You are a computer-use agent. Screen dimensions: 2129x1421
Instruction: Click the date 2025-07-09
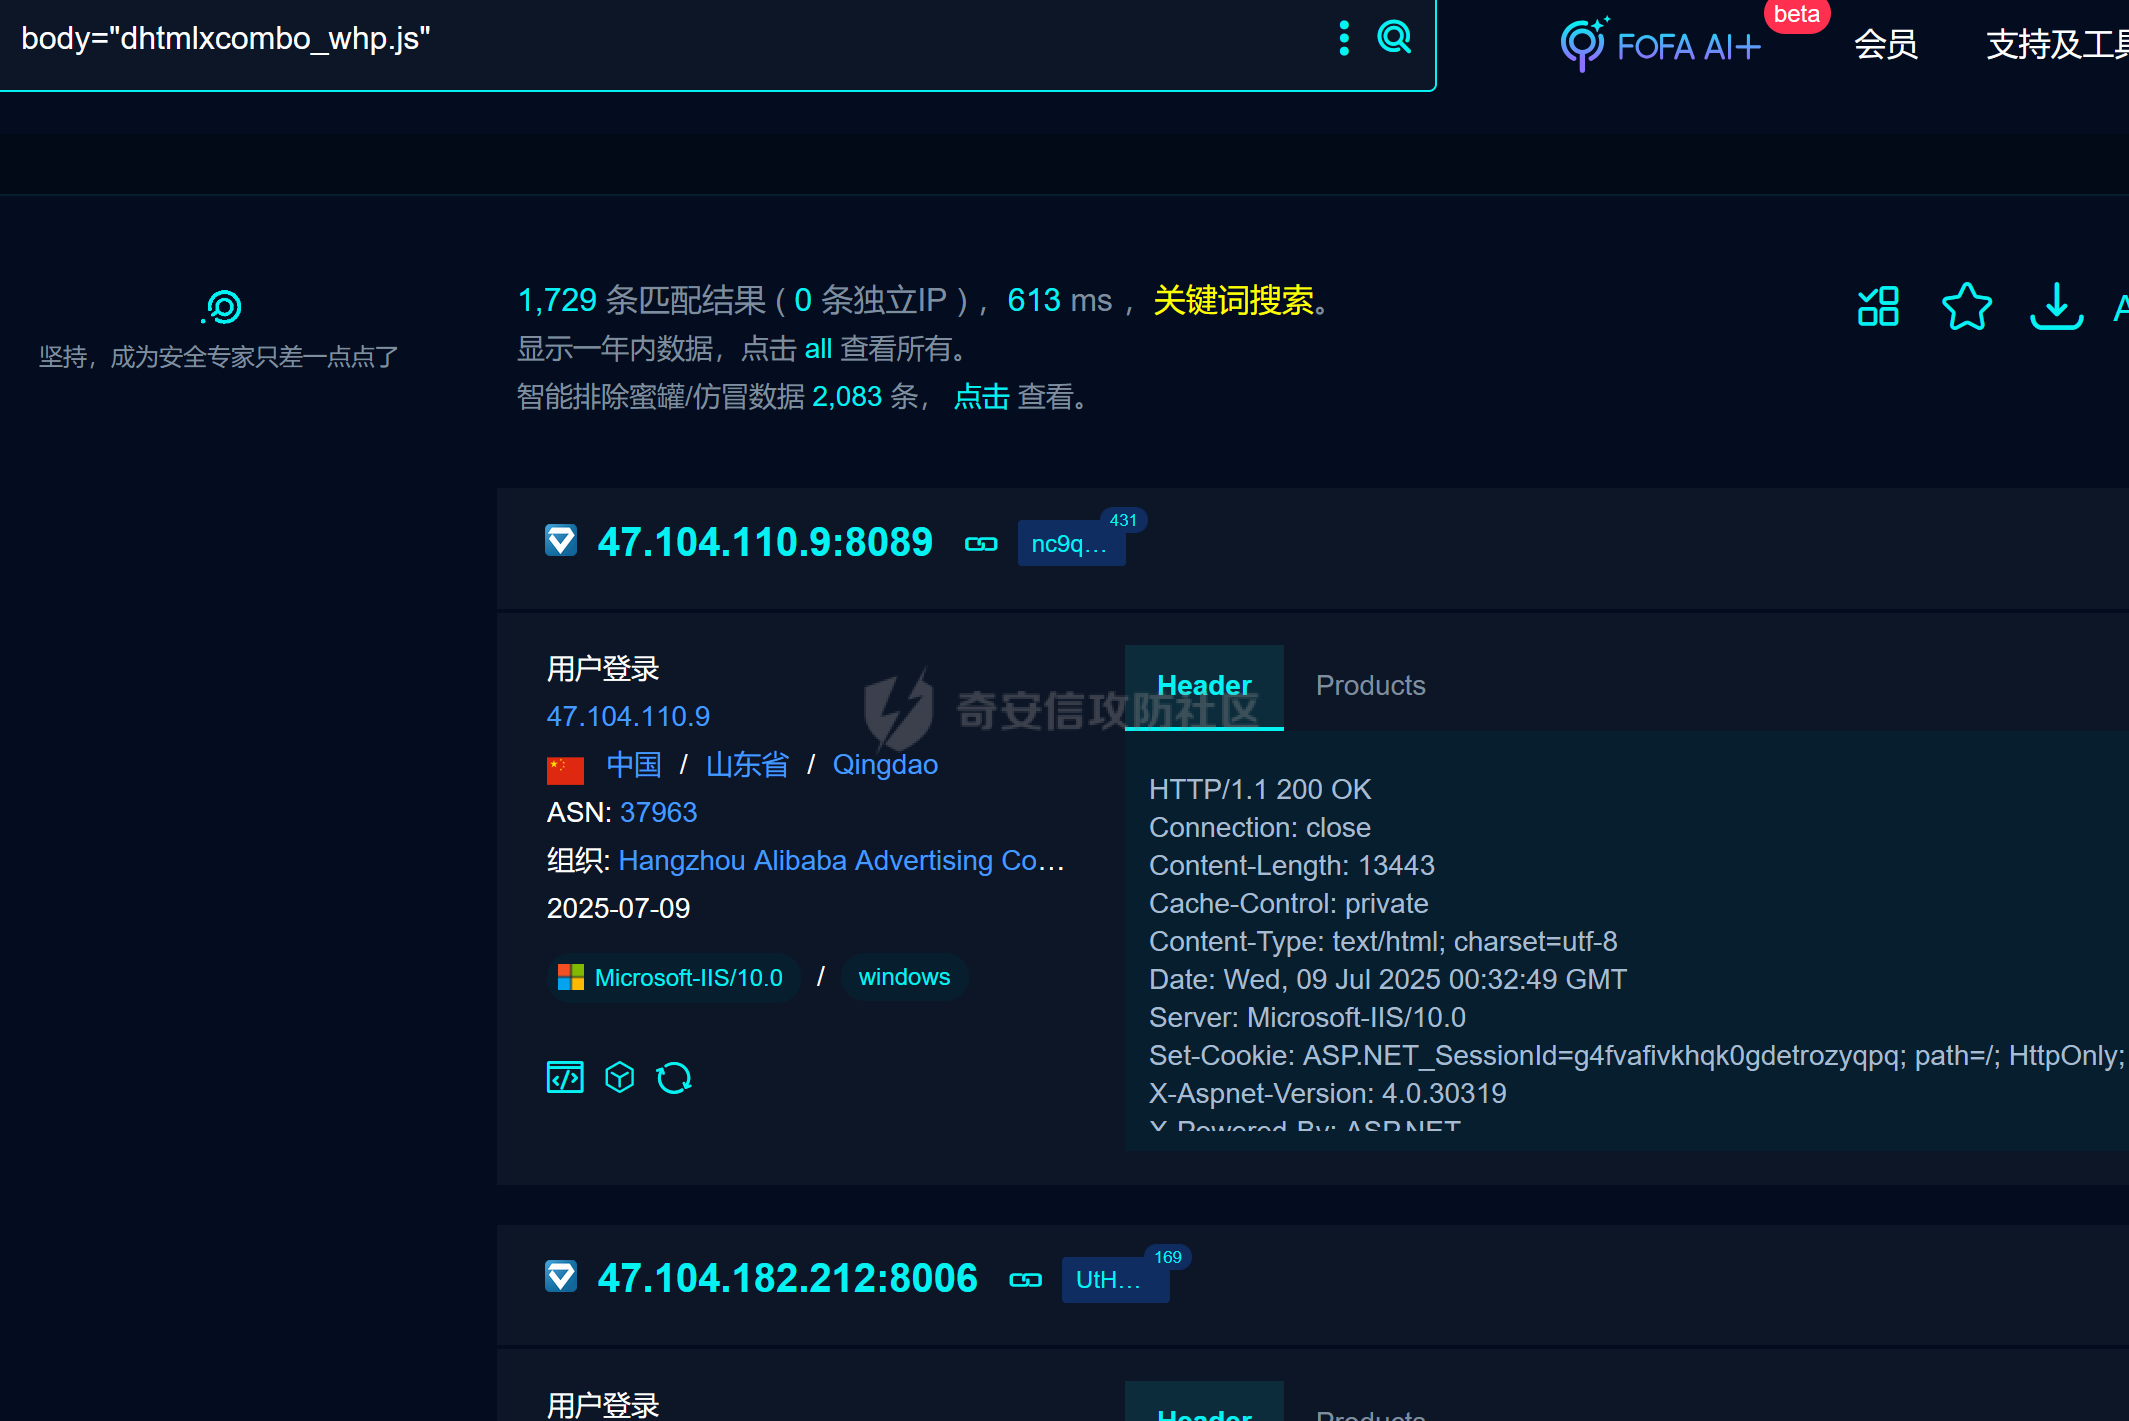tap(618, 908)
